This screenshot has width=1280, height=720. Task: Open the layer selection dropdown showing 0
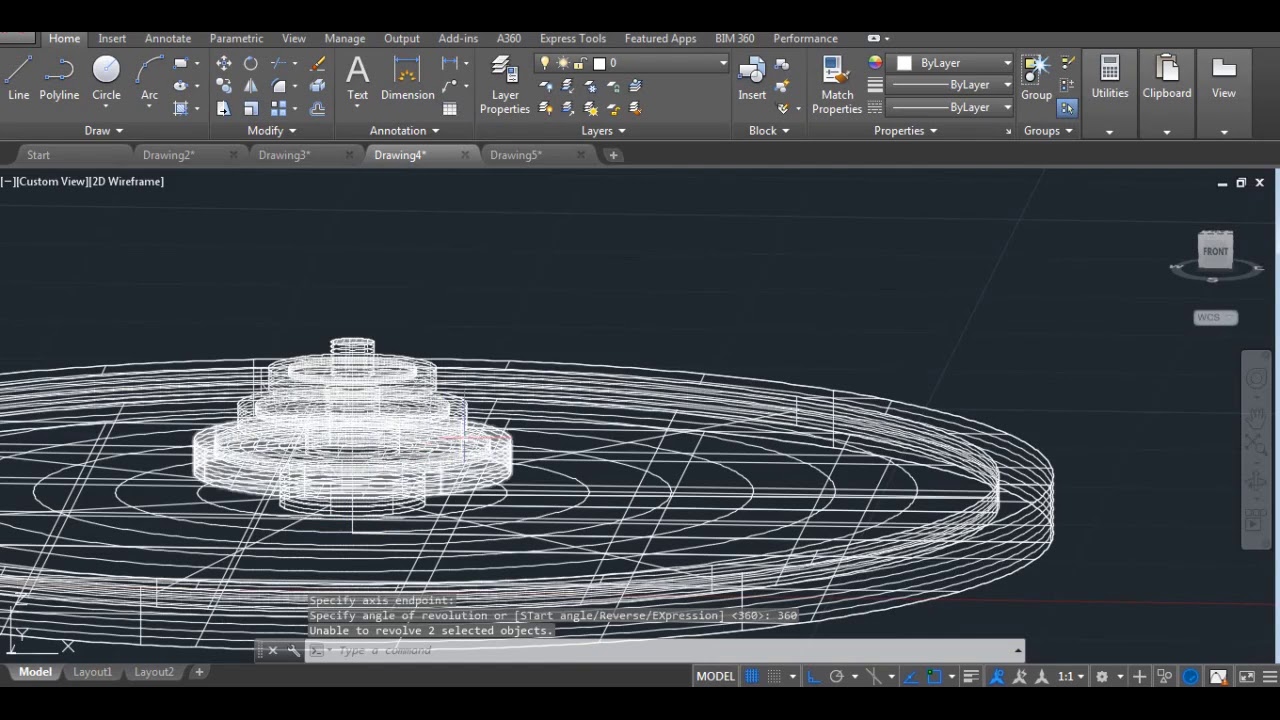(x=631, y=63)
